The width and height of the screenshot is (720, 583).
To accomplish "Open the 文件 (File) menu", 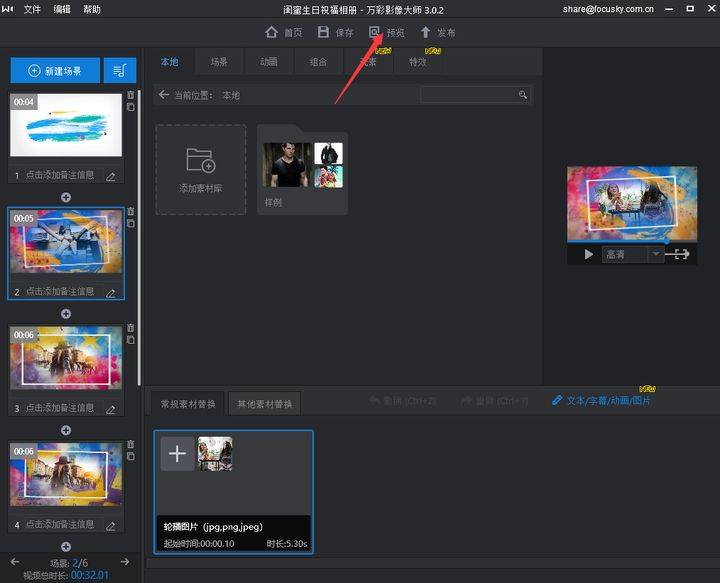I will click(32, 9).
